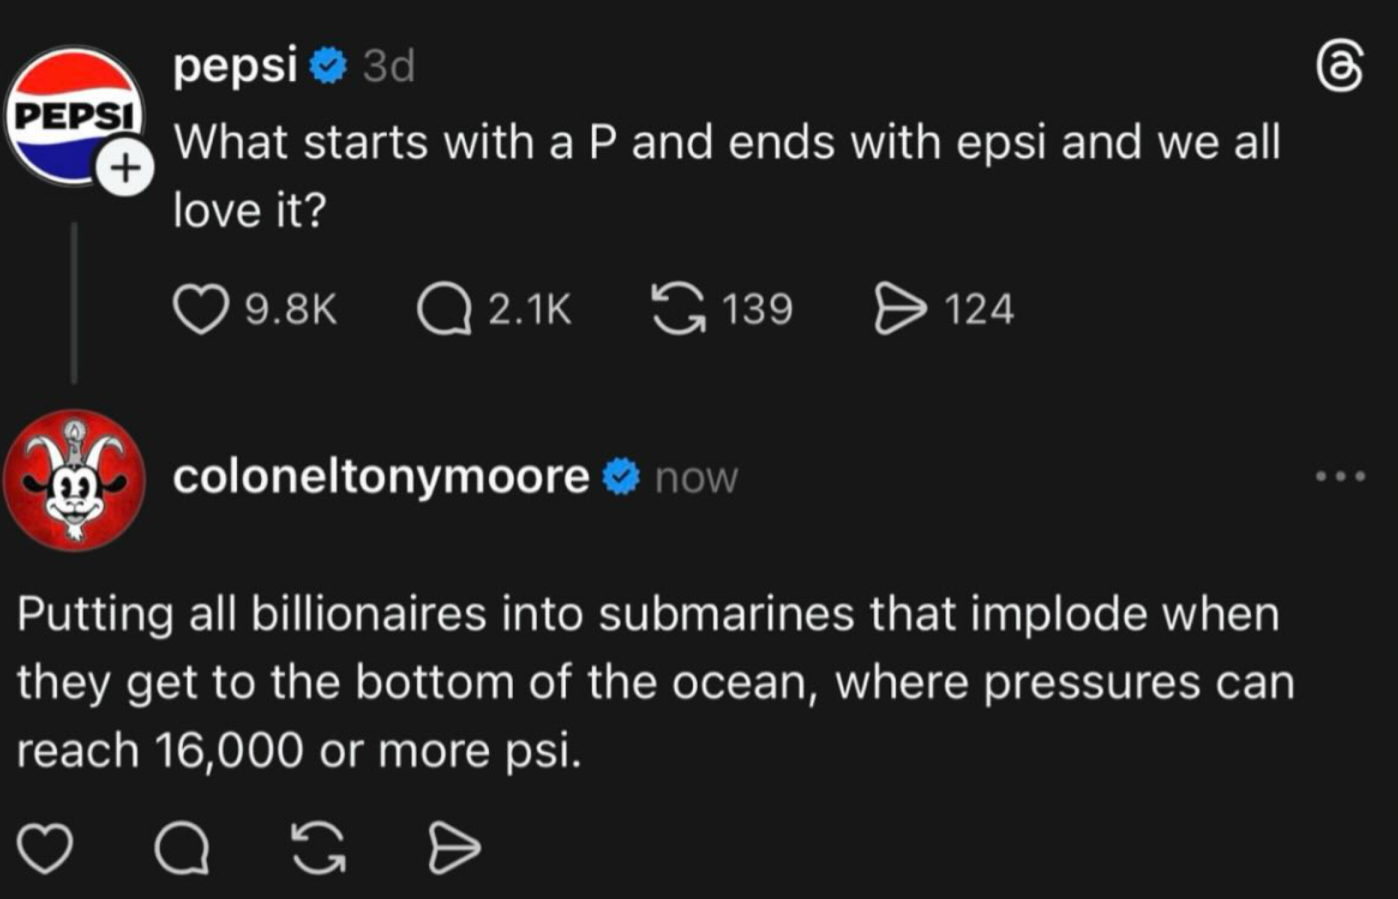
Task: Share coloneltonymoore's reply
Action: pos(454,849)
